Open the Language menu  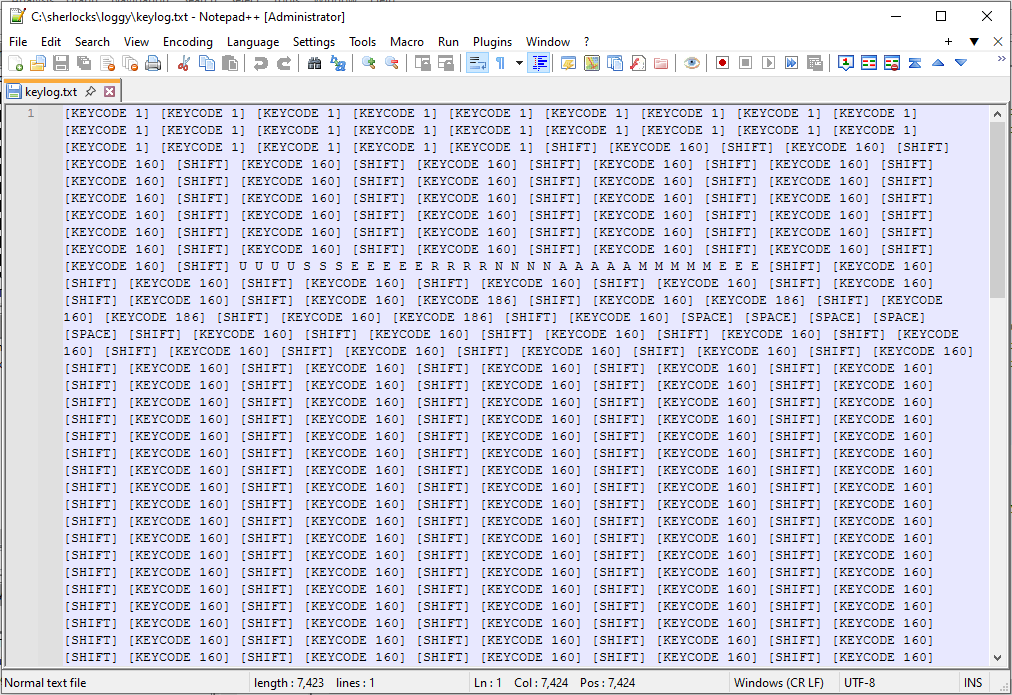coord(253,42)
